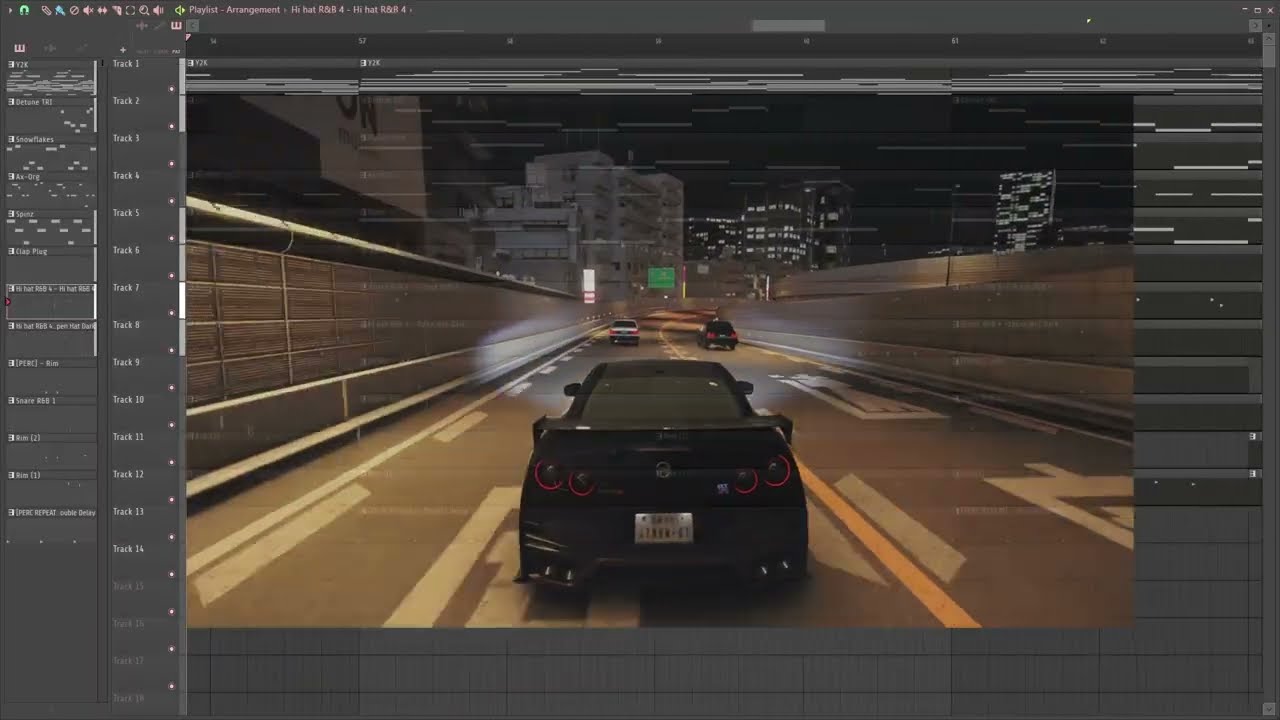Open menu icon of first Y2K clip
This screenshot has height=720, width=1280.
tap(191, 63)
